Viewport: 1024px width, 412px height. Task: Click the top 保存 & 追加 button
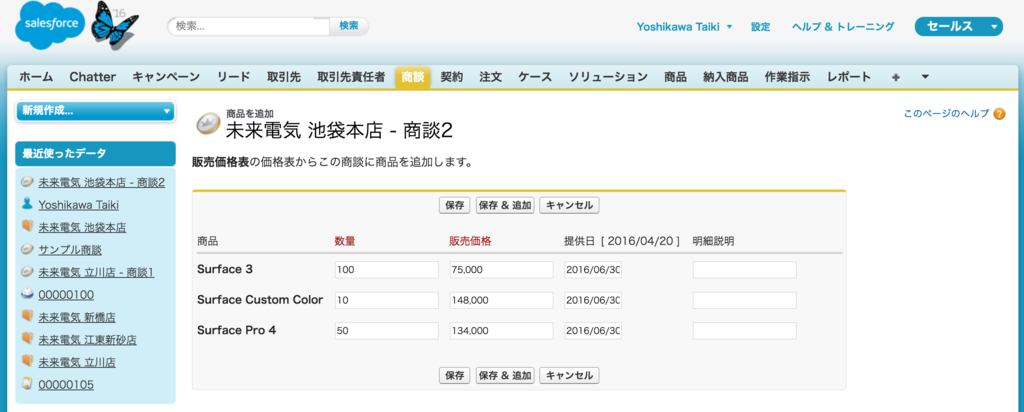pyautogui.click(x=505, y=205)
